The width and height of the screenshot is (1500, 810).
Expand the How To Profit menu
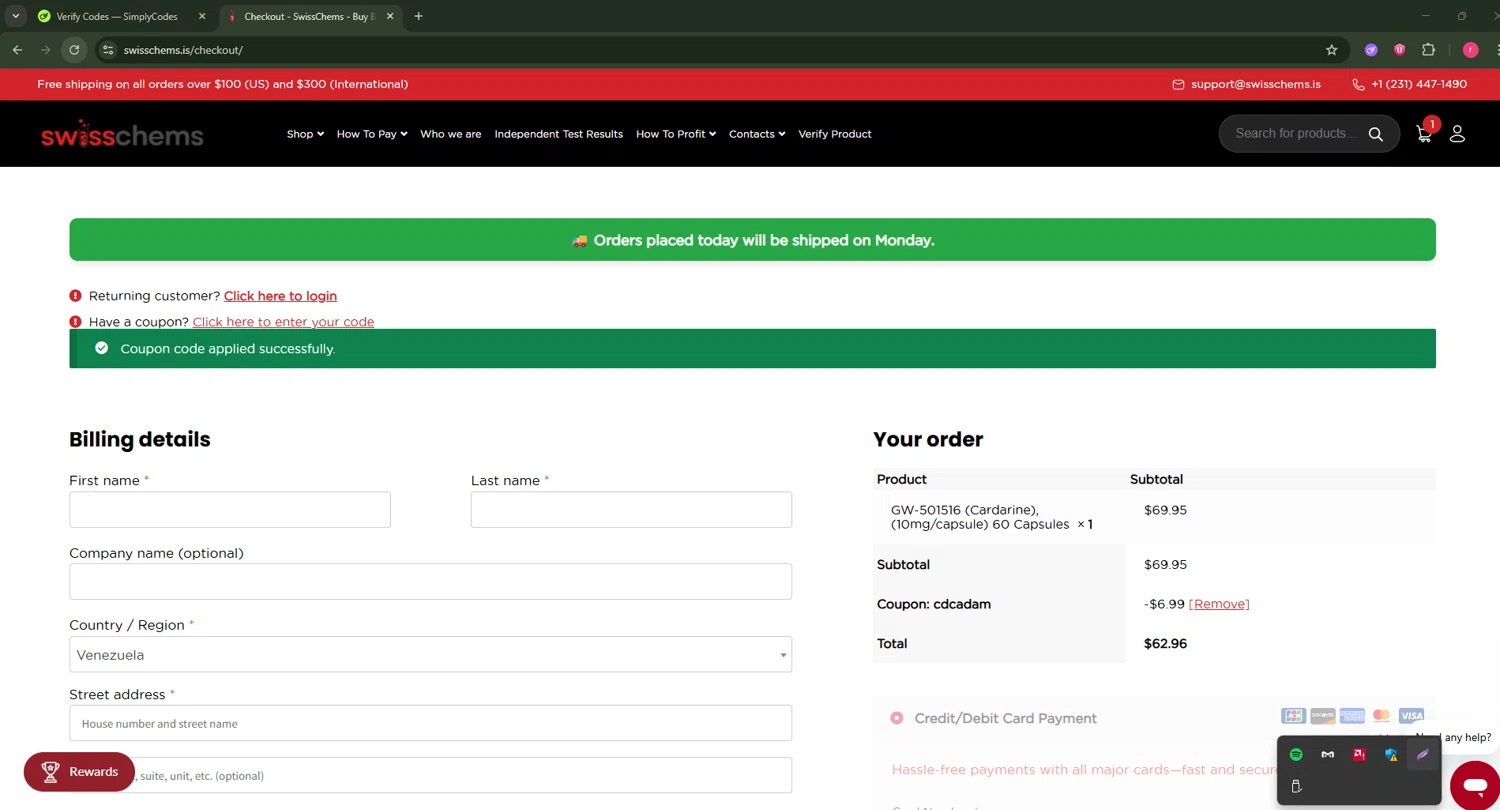tap(676, 134)
